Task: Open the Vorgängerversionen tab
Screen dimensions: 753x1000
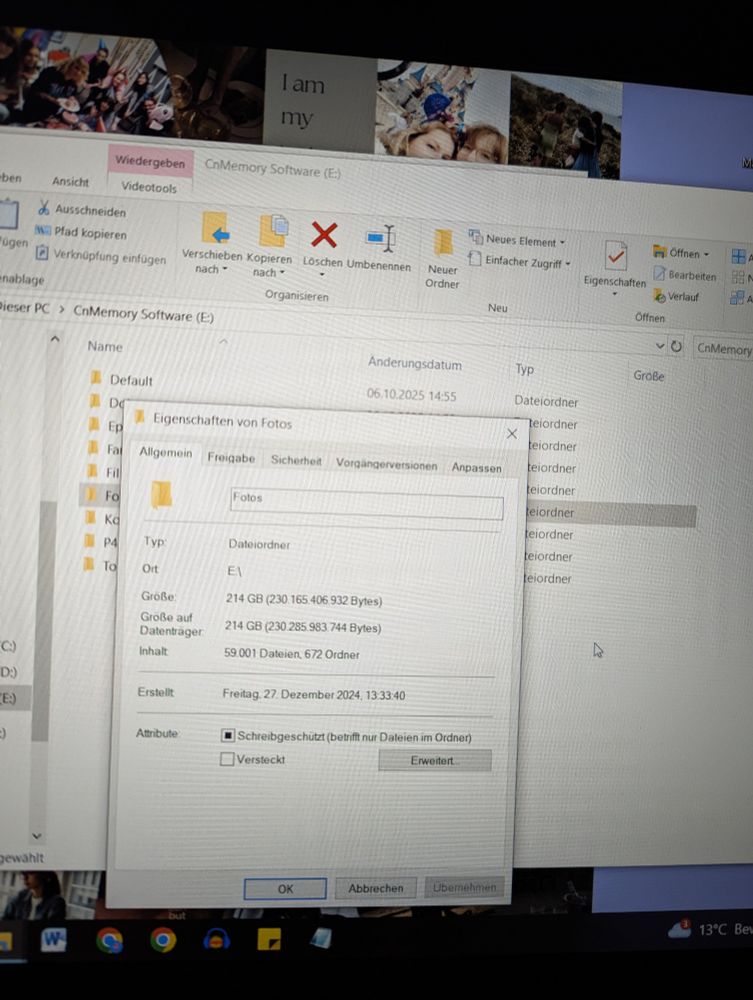Action: point(386,465)
